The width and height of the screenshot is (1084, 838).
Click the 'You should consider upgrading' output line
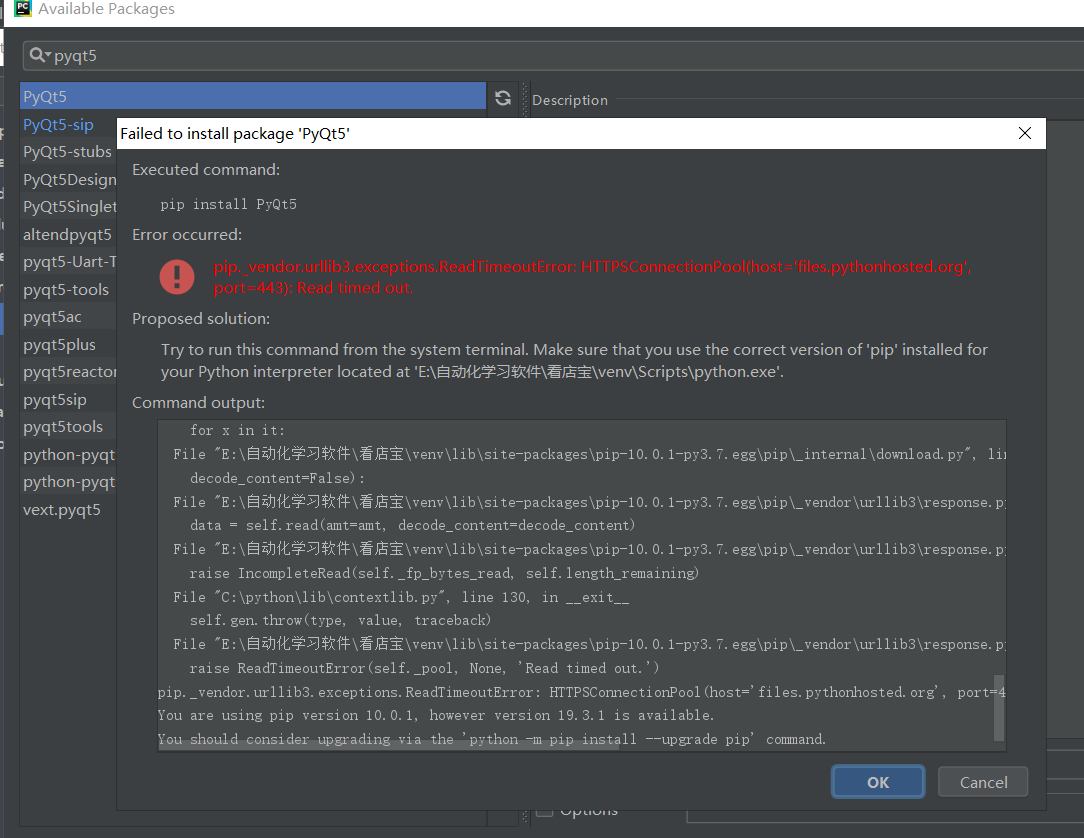tap(492, 739)
